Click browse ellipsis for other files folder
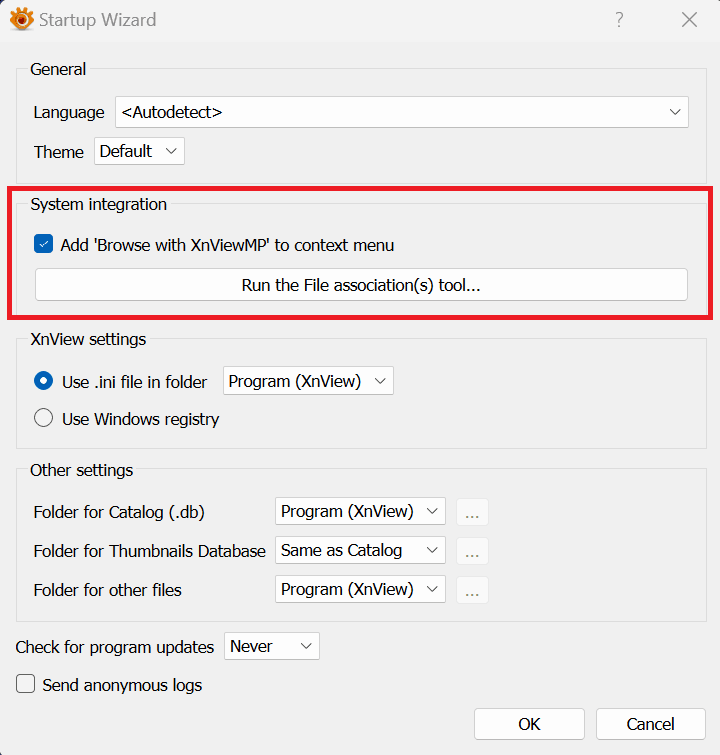The width and height of the screenshot is (720, 755). 472,590
